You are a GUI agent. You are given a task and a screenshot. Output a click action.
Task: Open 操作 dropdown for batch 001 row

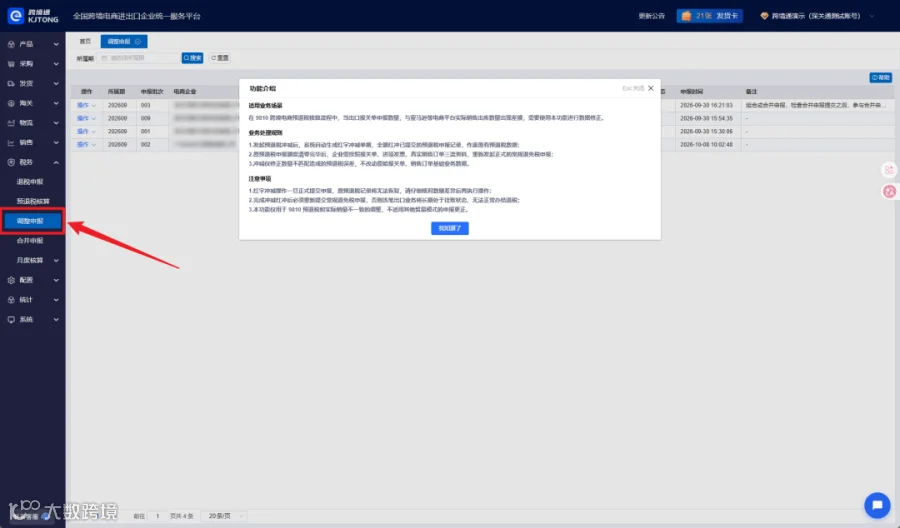click(86, 131)
